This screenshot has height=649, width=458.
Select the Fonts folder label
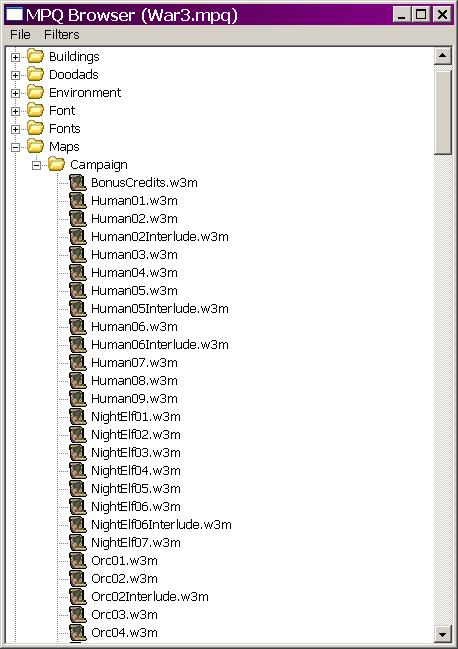tap(65, 129)
